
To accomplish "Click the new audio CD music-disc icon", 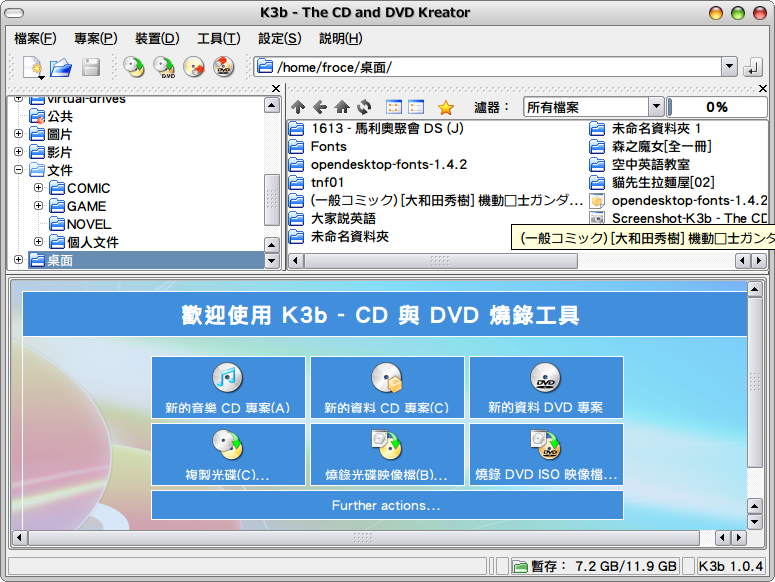I will (x=227, y=377).
